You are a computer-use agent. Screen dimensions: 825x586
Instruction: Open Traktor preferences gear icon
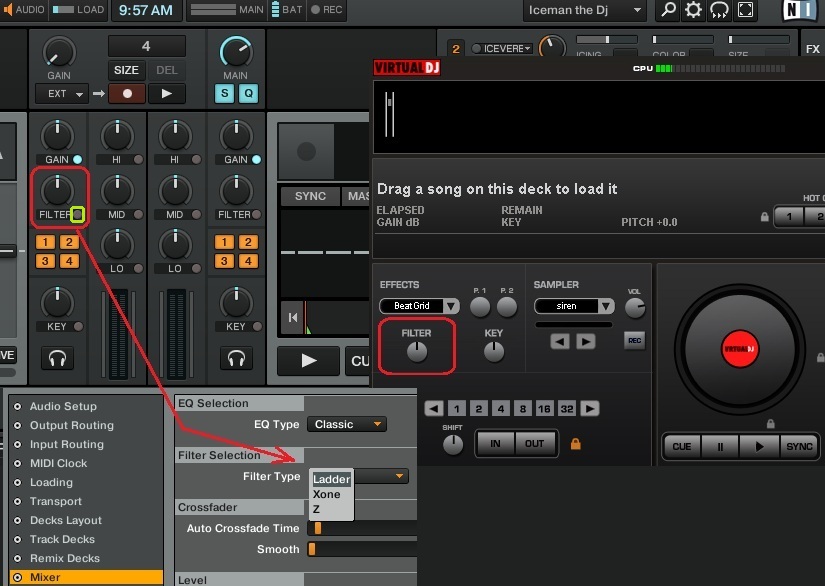tap(693, 9)
